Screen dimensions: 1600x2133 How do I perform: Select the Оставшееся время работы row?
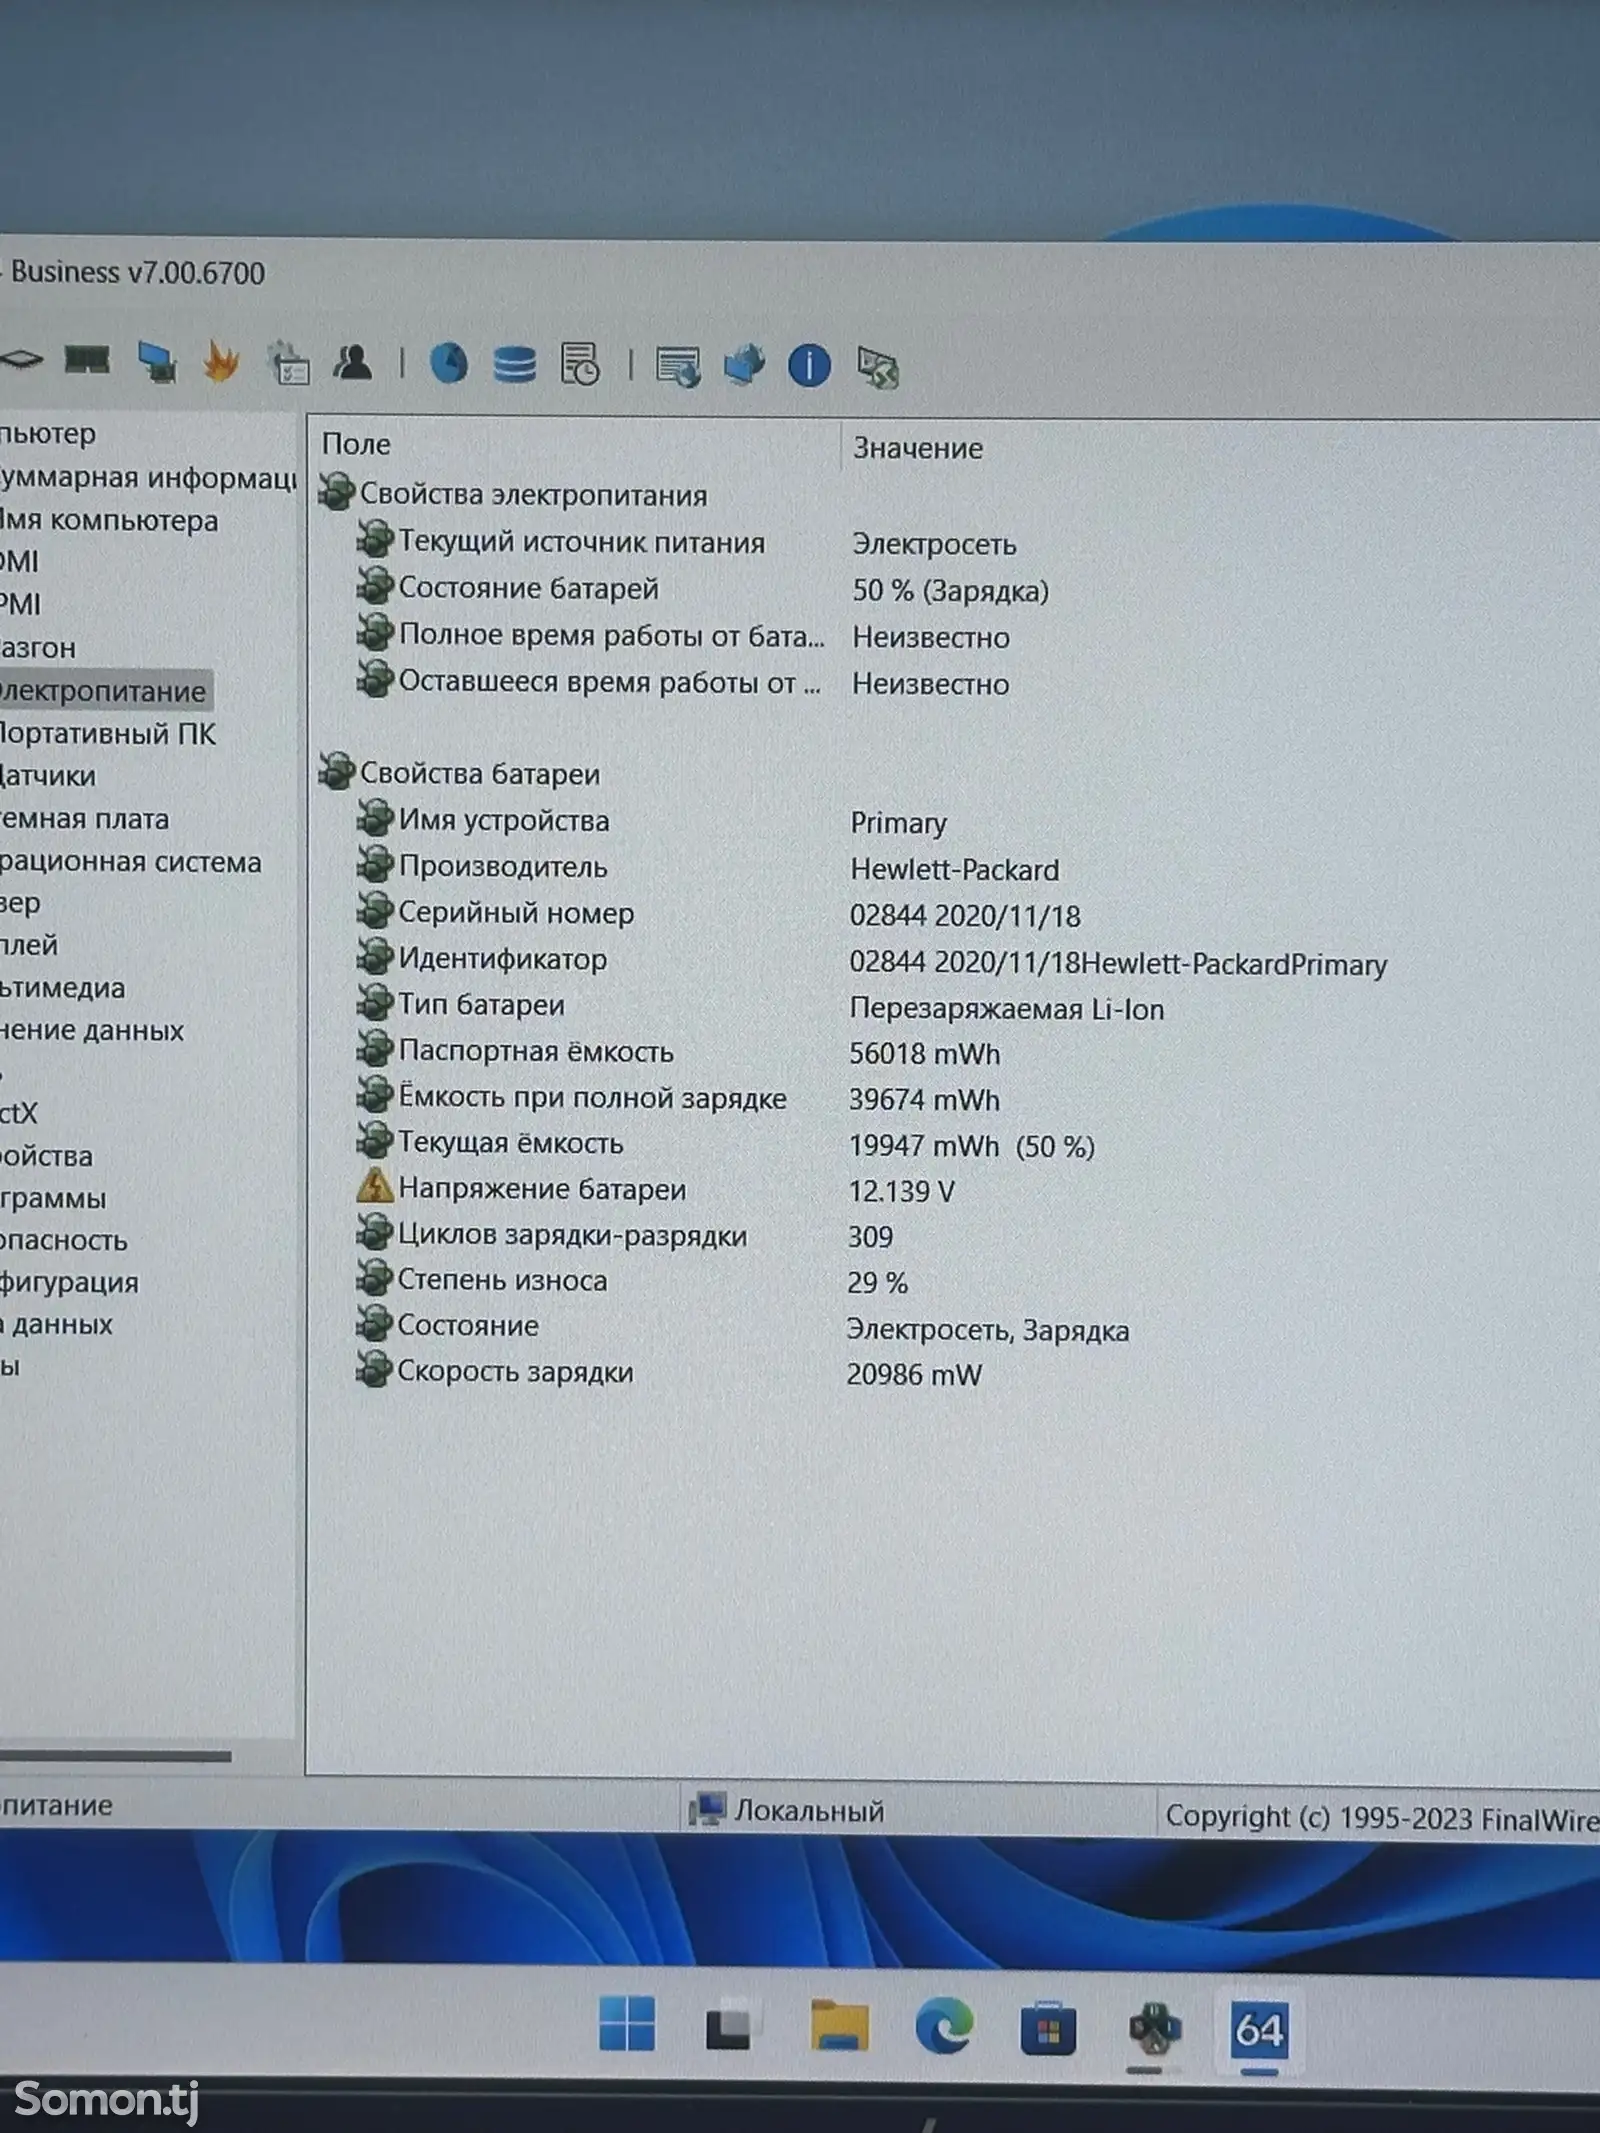(683, 682)
